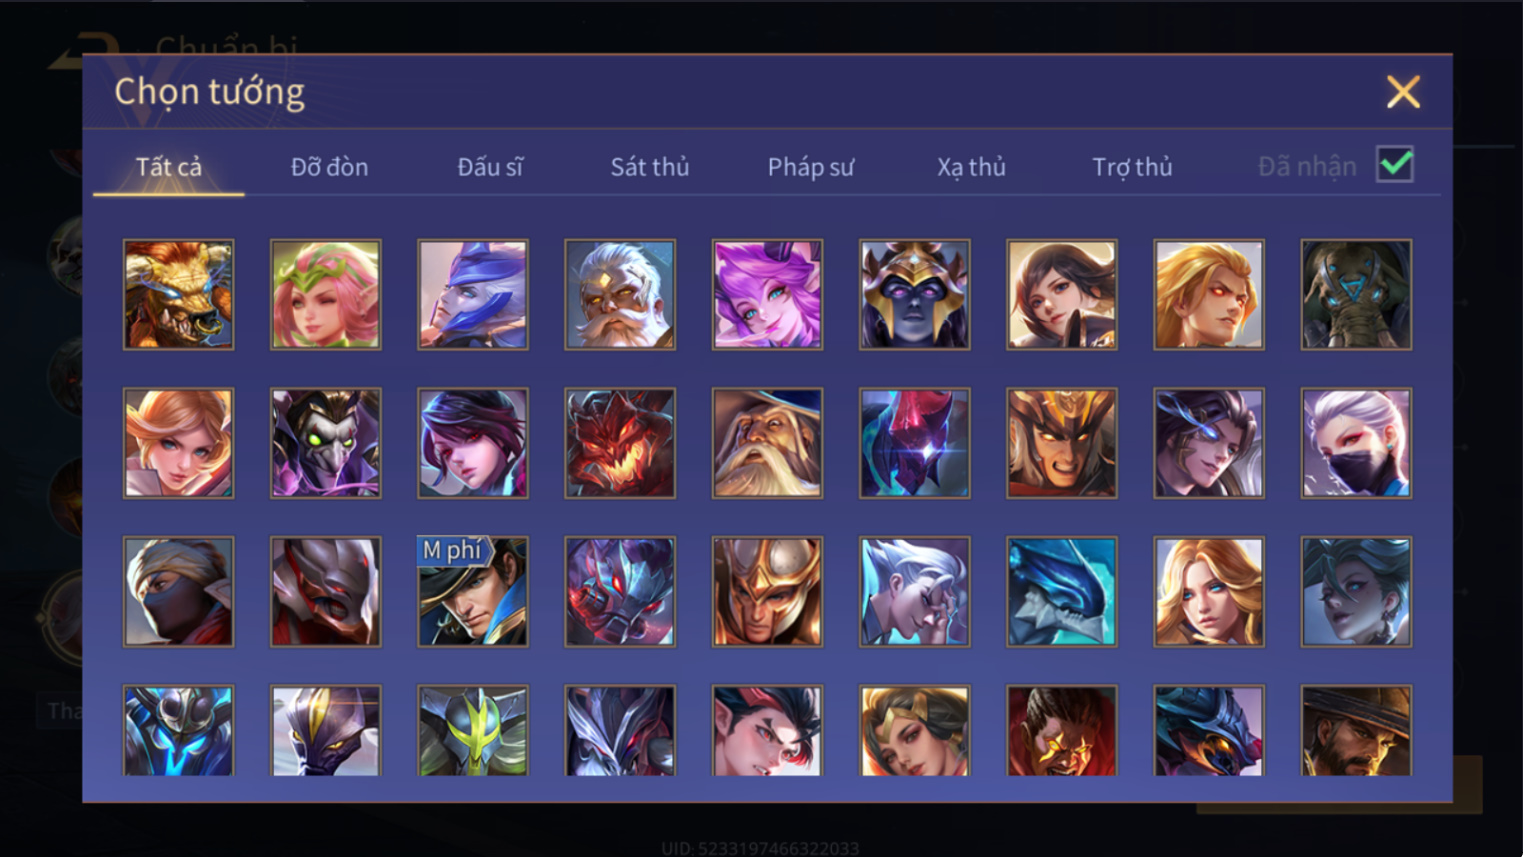This screenshot has height=857, width=1523.
Task: Open the 'Đấu sĩ' tab
Action: (490, 167)
